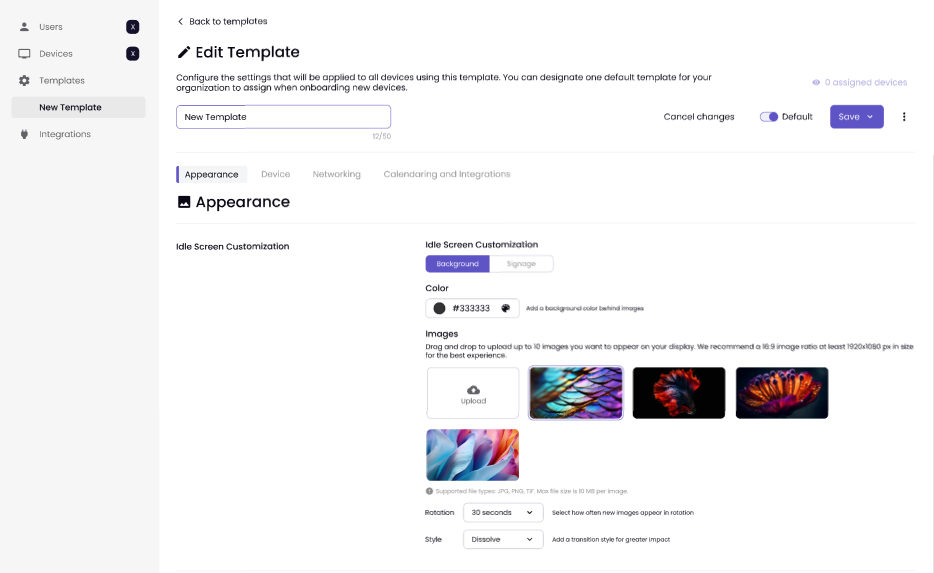Screen dimensions: 934x573
Task: Click the Color section label
Action: coord(437,288)
